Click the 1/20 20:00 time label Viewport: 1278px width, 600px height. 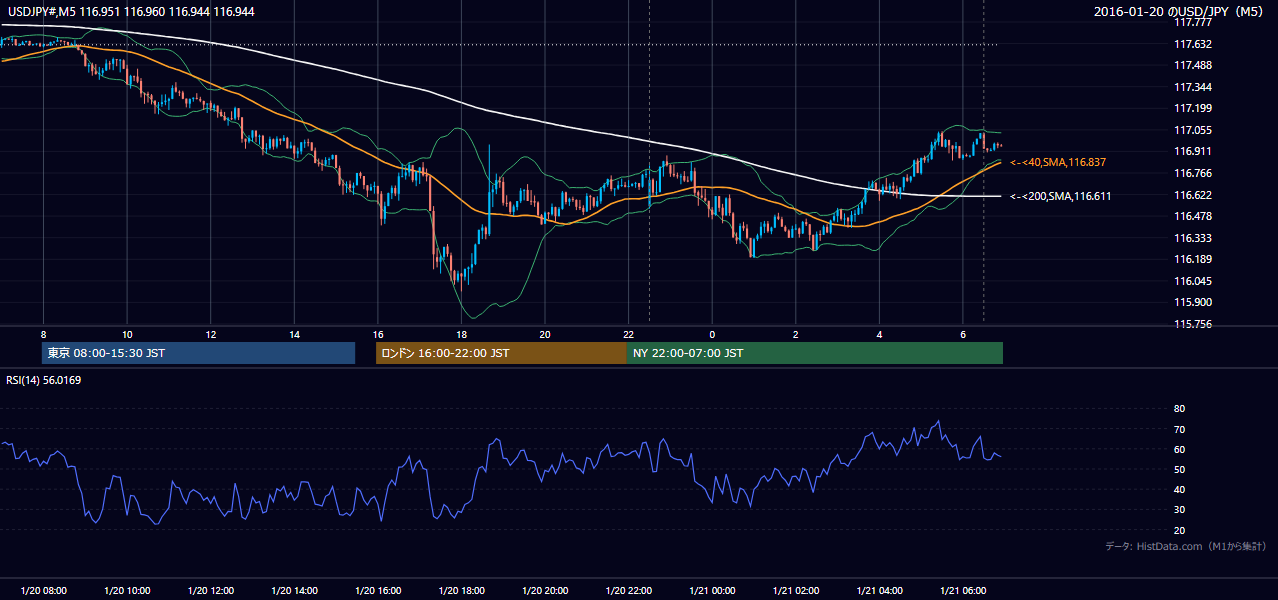click(x=544, y=591)
